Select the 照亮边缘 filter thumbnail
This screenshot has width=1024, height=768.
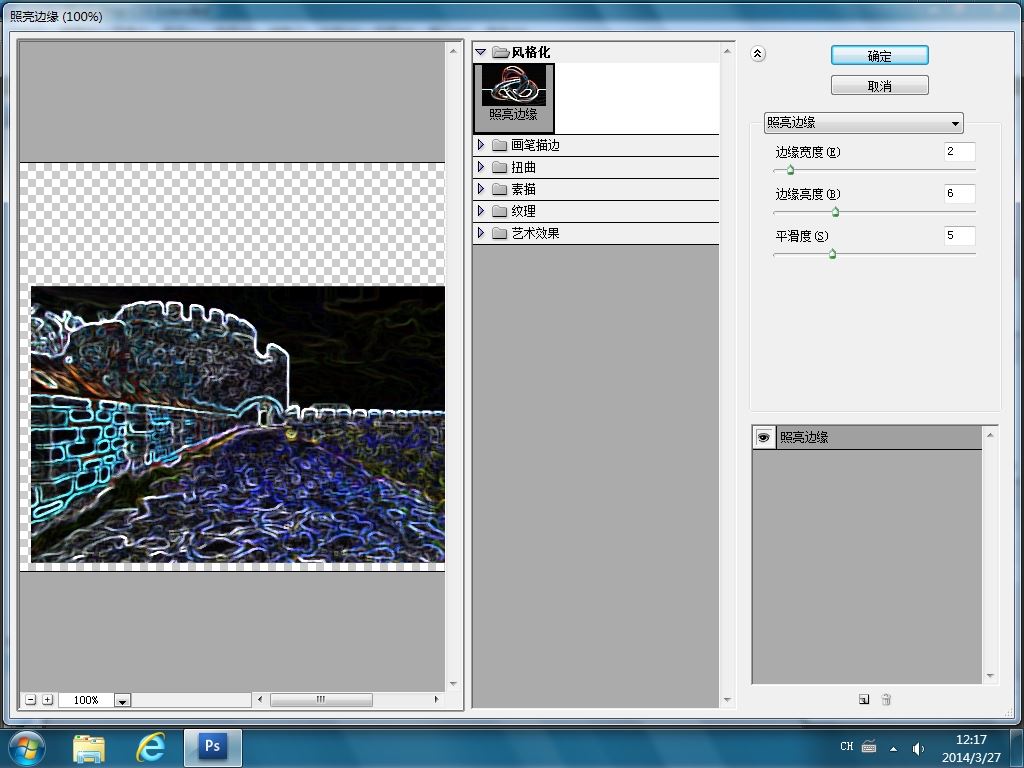tap(513, 98)
